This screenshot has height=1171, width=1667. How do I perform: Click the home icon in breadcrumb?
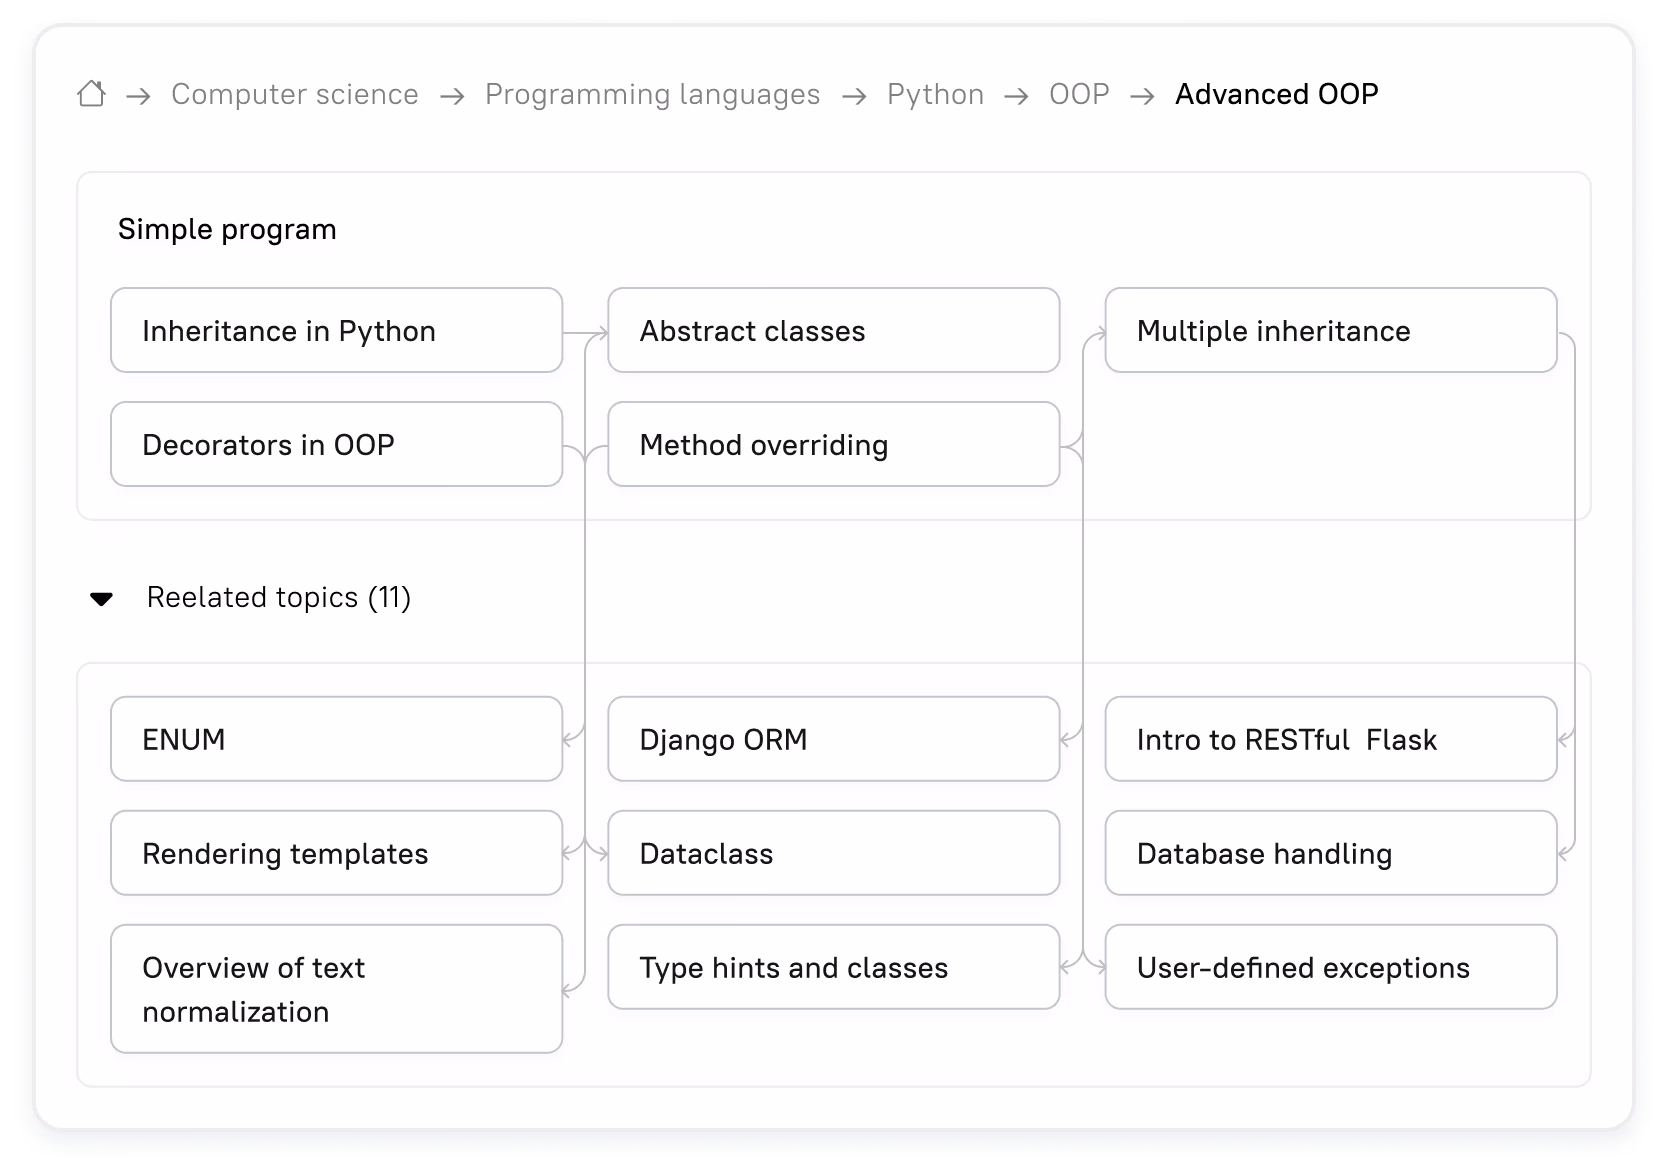(x=91, y=94)
